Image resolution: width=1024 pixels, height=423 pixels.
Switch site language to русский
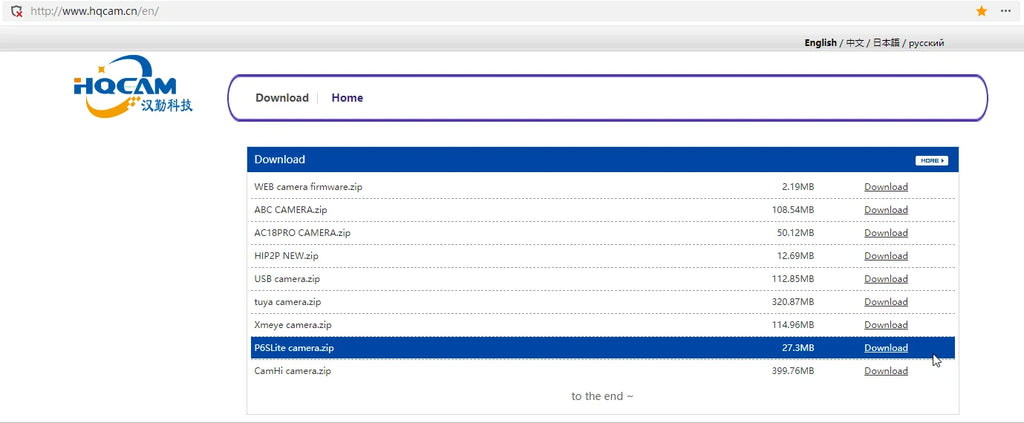tap(926, 43)
